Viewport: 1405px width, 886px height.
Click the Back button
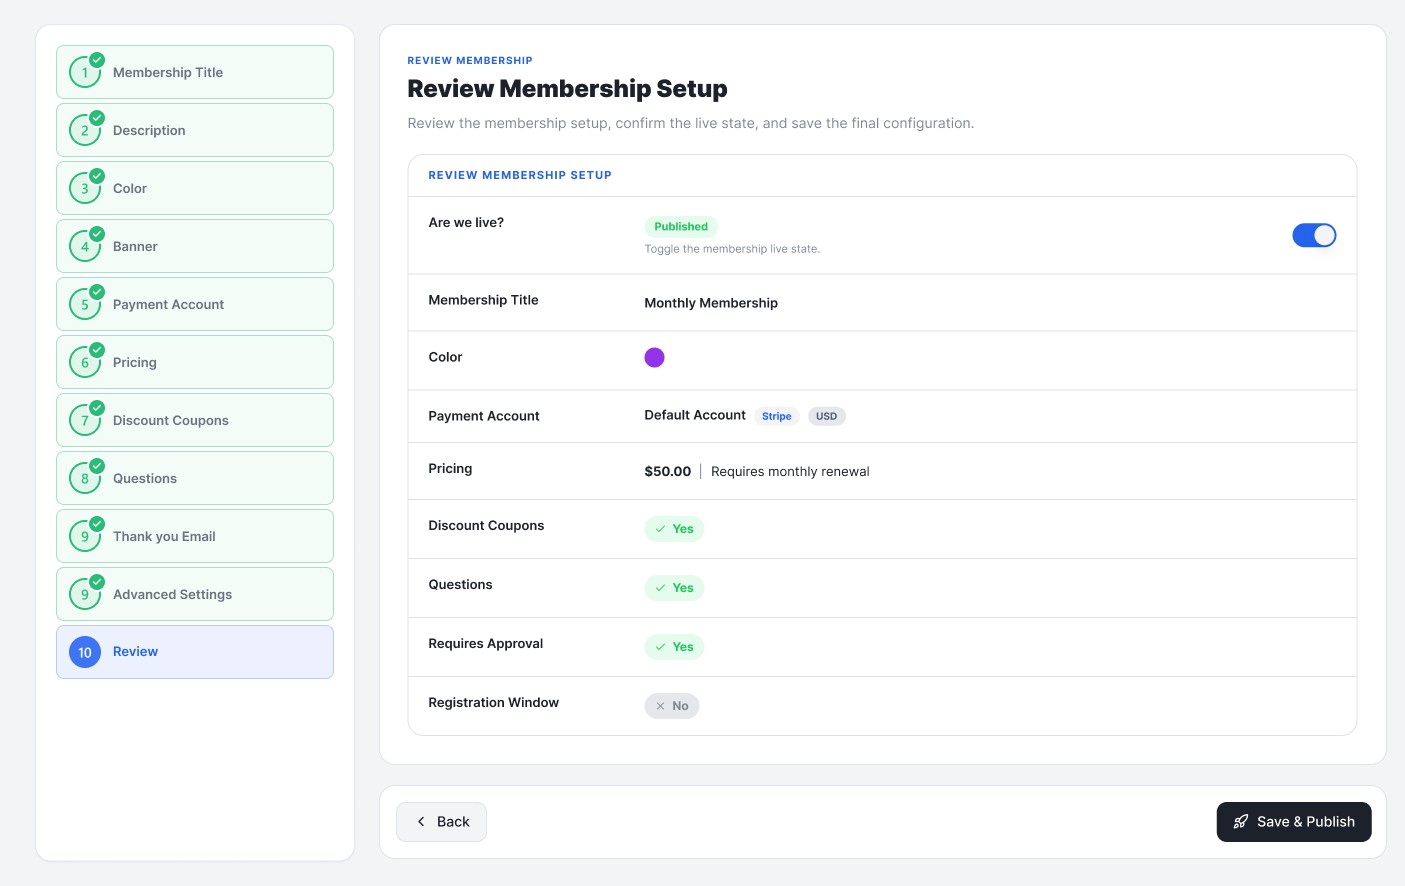click(x=441, y=822)
